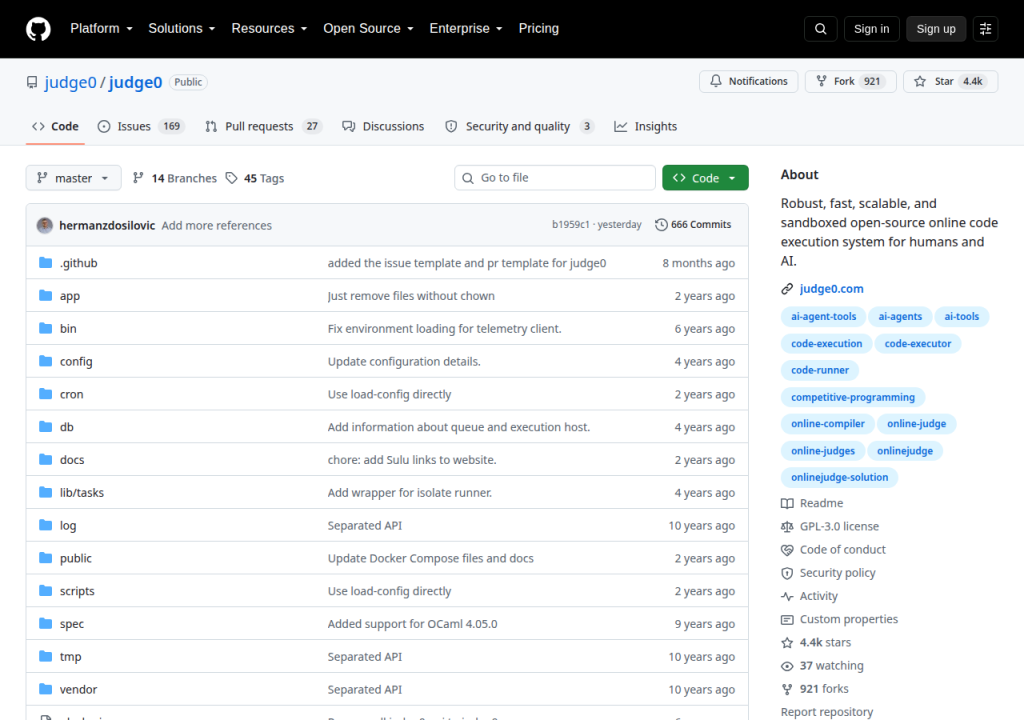Click the vendor folder icon

[45, 689]
